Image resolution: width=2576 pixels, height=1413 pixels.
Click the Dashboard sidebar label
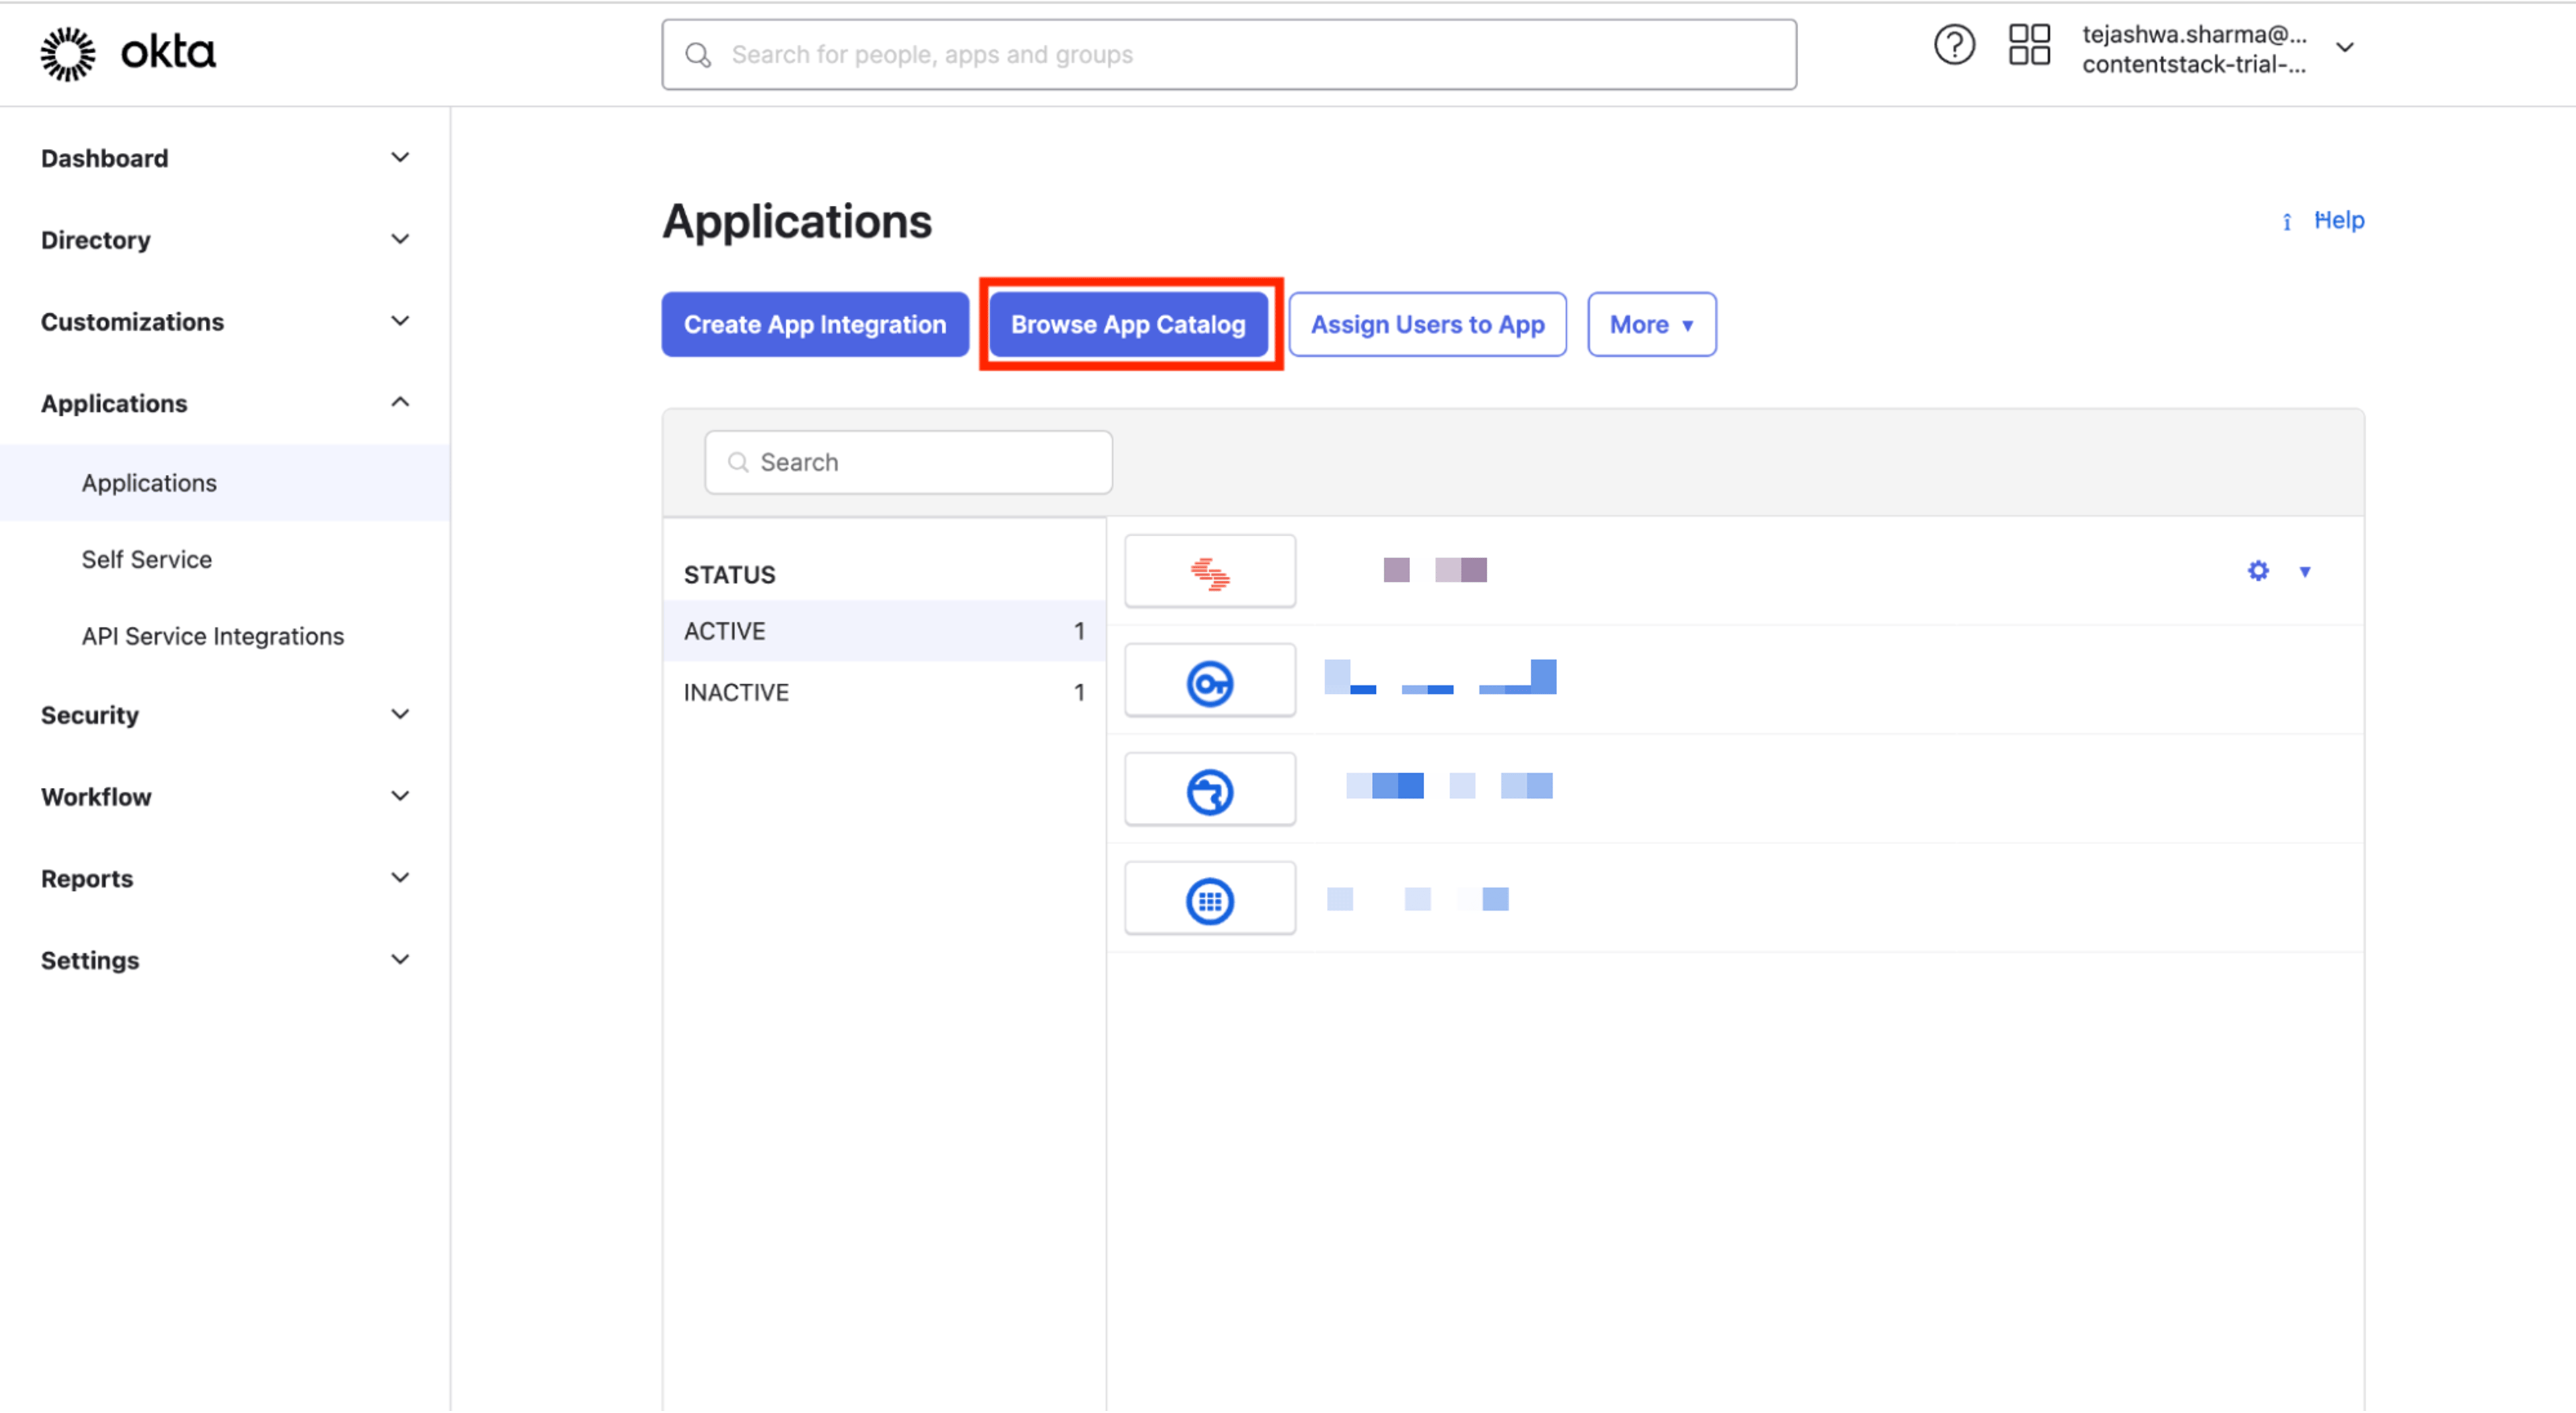[105, 159]
